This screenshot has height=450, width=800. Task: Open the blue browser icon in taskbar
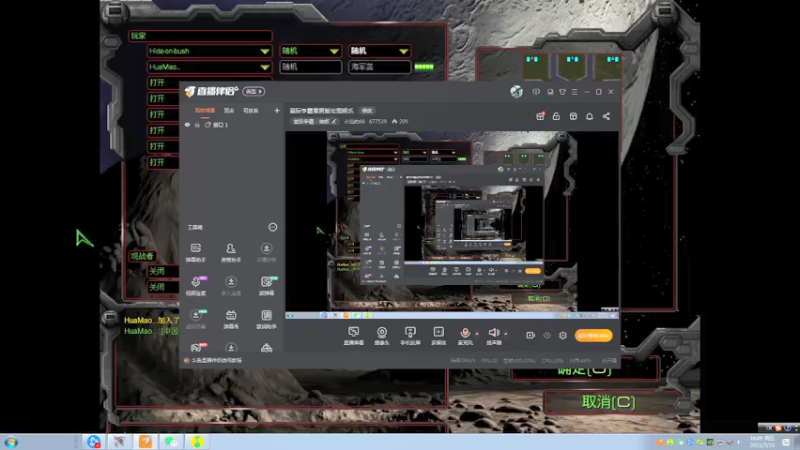pyautogui.click(x=94, y=441)
